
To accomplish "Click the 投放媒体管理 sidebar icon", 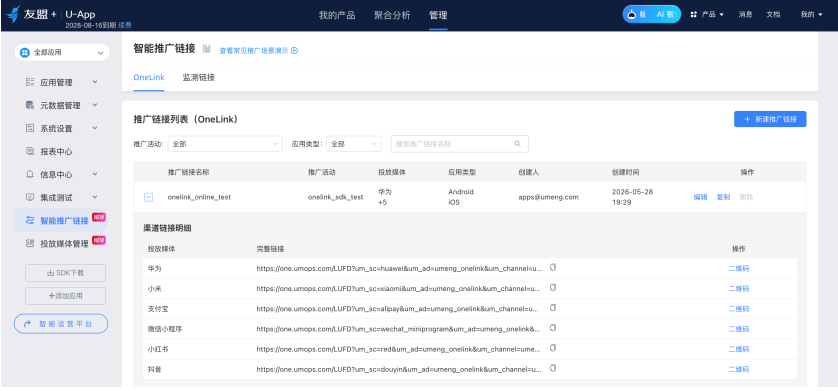I will pos(30,243).
